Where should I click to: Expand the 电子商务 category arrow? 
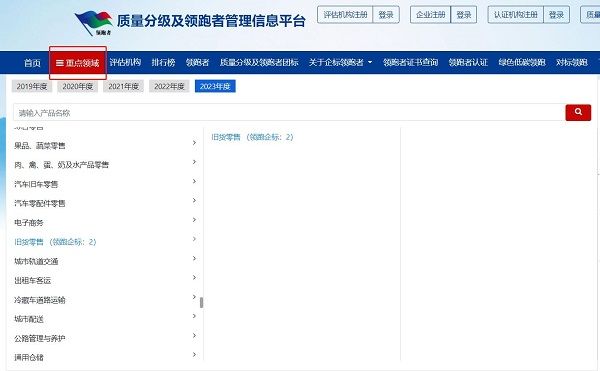(194, 220)
